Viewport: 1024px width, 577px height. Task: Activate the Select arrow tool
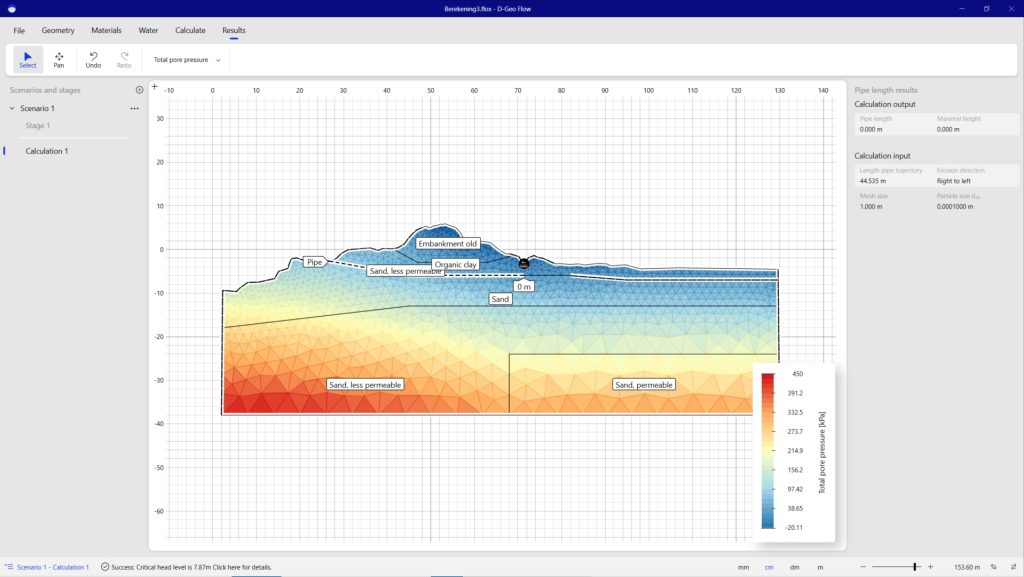pyautogui.click(x=27, y=60)
